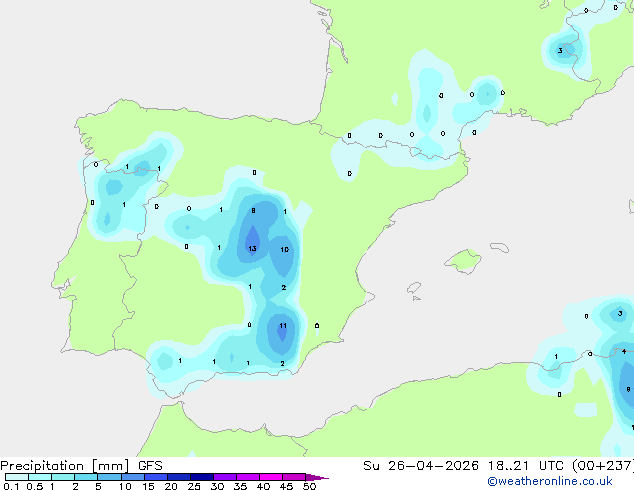Screen dimensions: 634x490
Task: Click the legend label "25"
Action: (x=194, y=486)
